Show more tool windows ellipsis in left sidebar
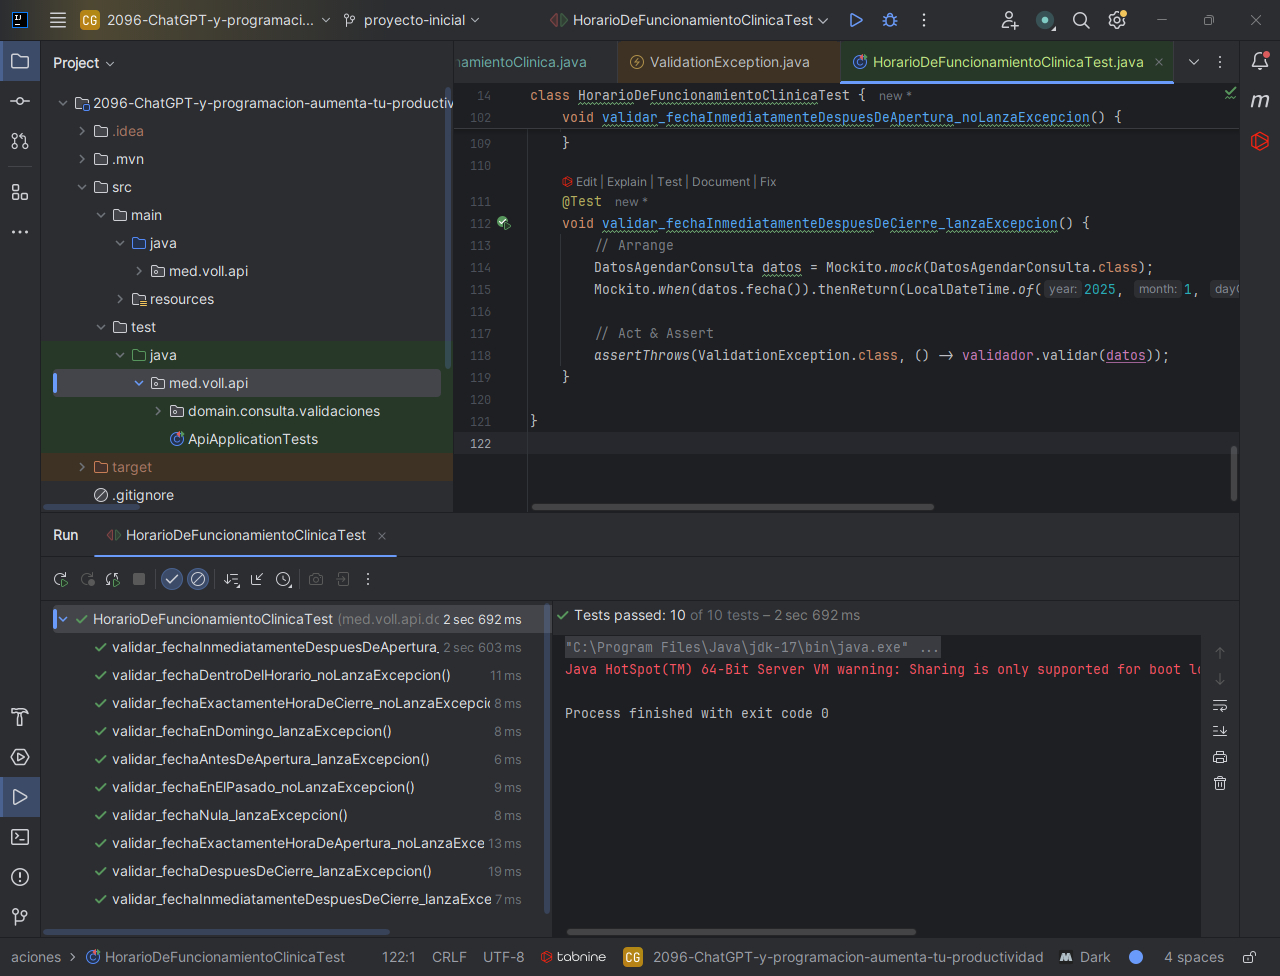The width and height of the screenshot is (1280, 976). pos(20,231)
